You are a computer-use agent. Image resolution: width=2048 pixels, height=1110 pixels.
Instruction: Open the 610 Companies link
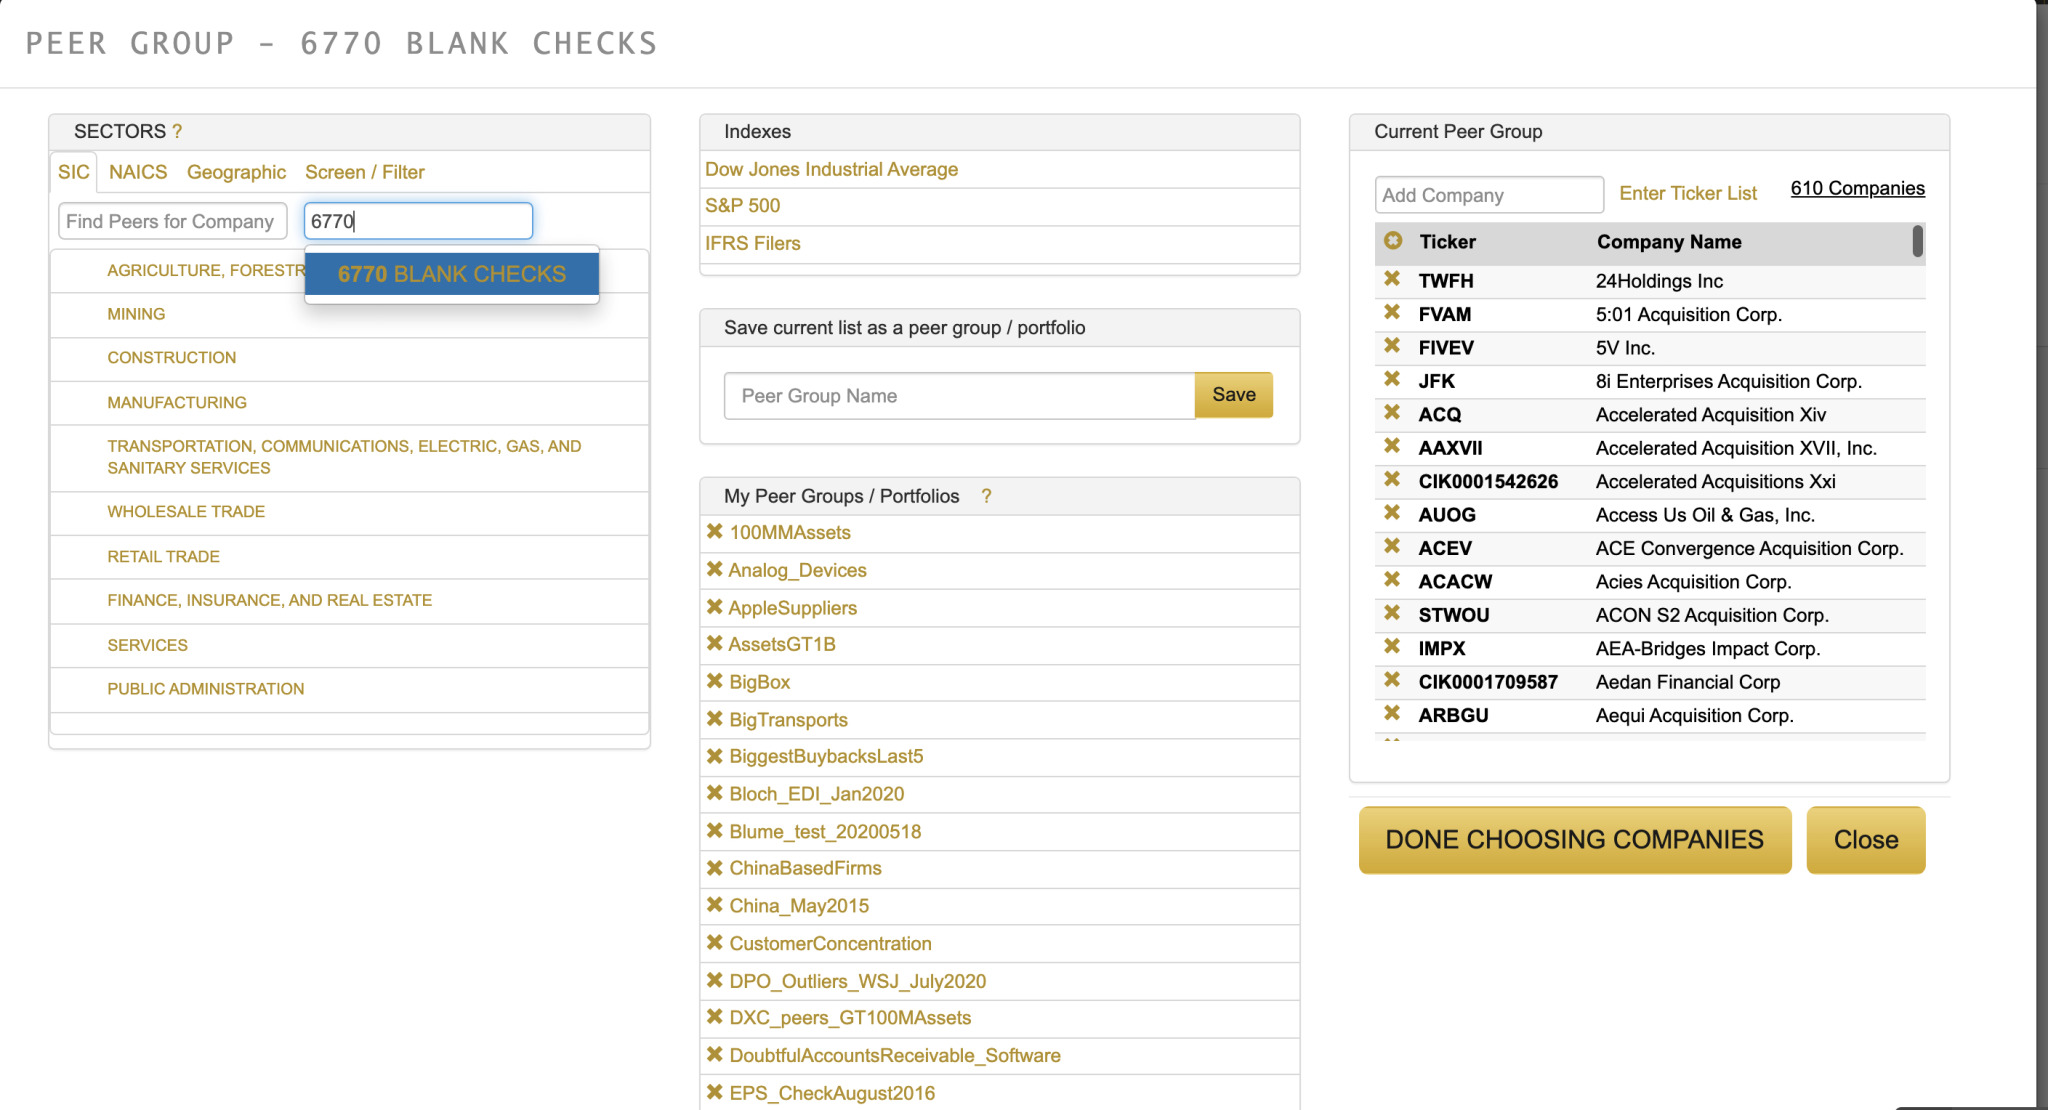(1857, 188)
